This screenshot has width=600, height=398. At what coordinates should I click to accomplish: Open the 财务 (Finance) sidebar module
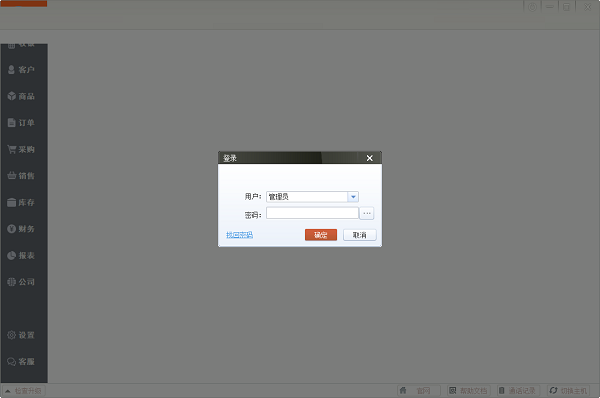coord(21,229)
